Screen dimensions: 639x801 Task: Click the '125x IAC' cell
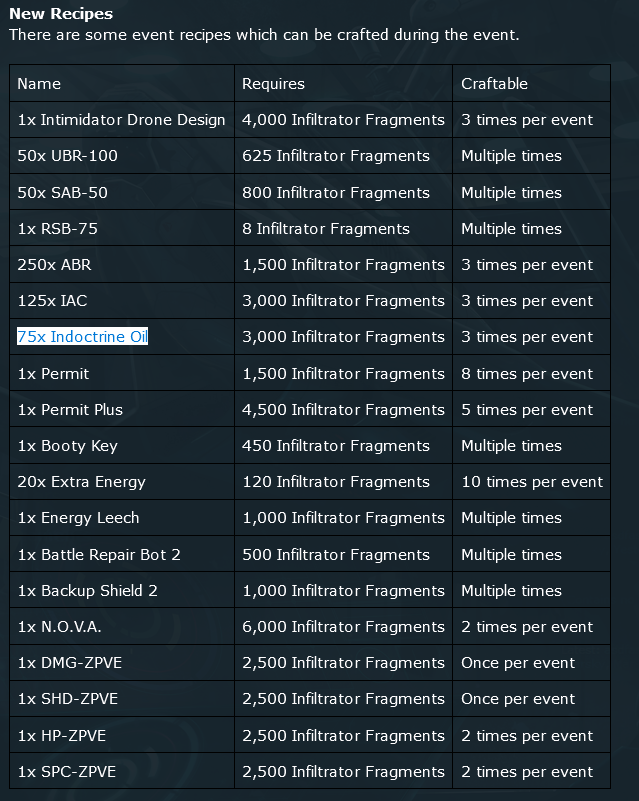pyautogui.click(x=122, y=300)
